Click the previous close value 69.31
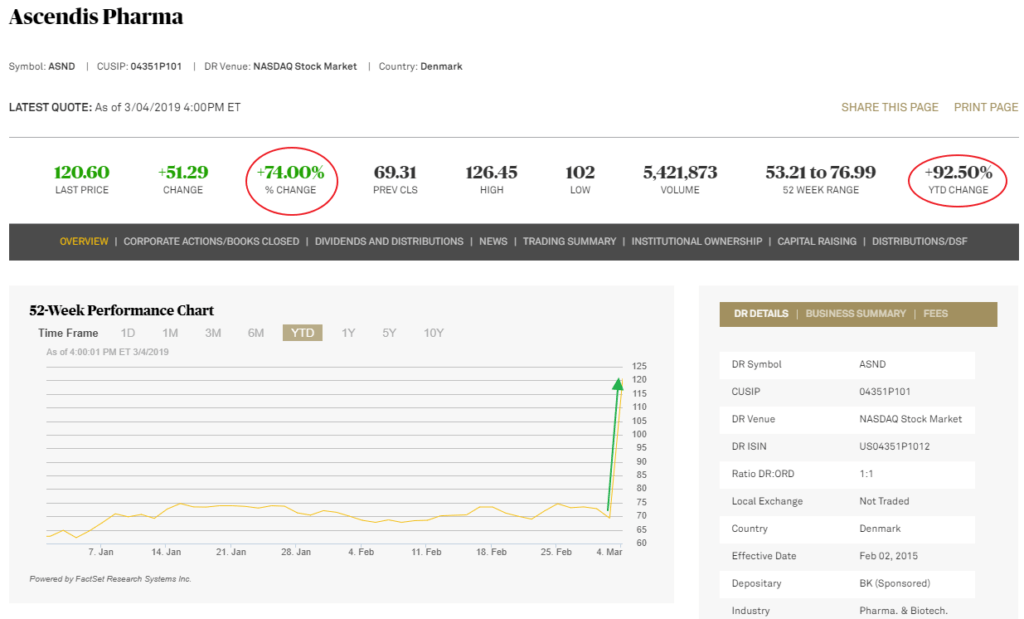Viewport: 1024px width, 619px height. tap(395, 172)
